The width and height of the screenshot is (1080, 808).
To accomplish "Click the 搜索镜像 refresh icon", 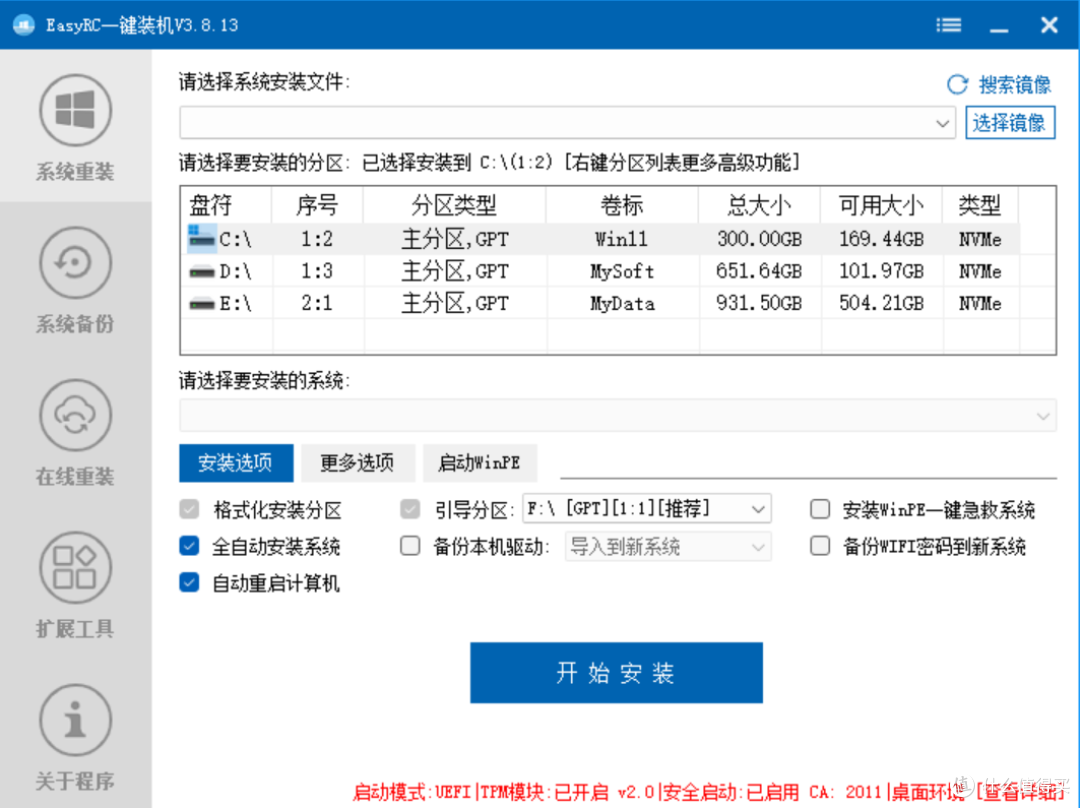I will point(957,85).
